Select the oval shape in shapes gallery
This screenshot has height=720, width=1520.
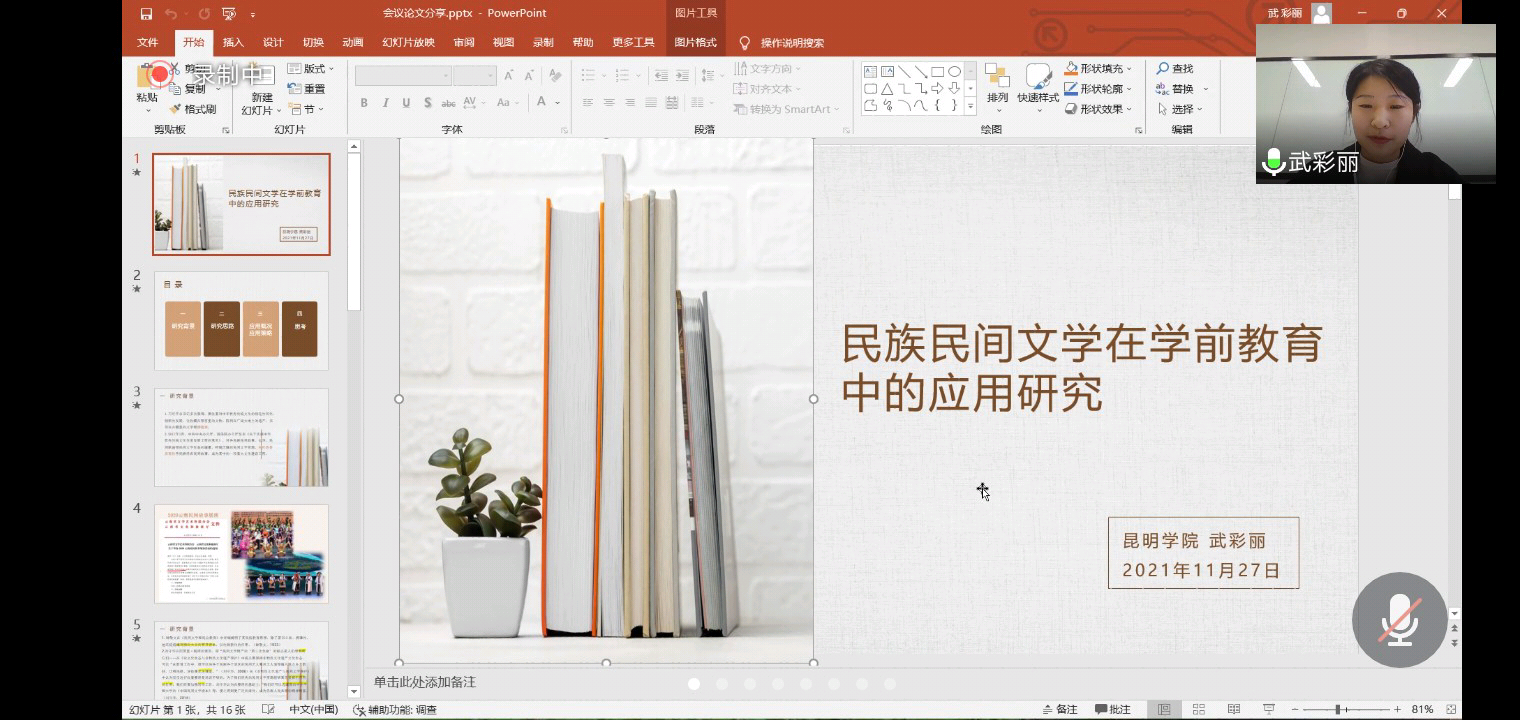click(954, 72)
